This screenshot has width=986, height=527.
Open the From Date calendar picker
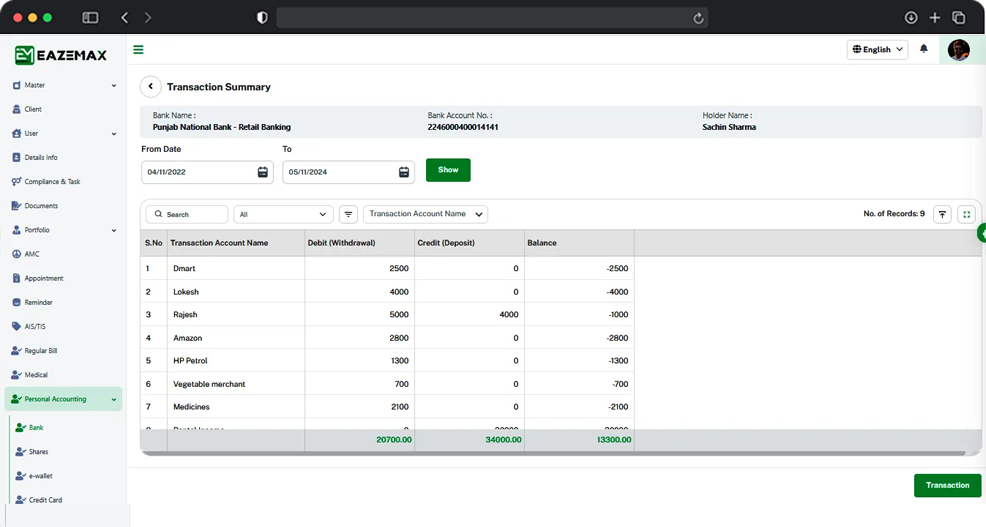coord(263,172)
